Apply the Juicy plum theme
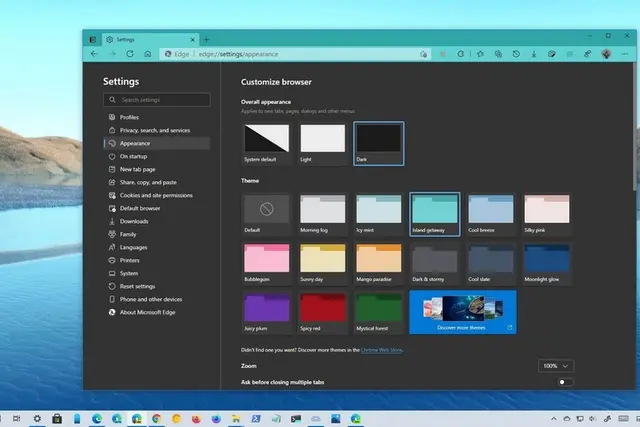This screenshot has height=427, width=640. tap(267, 312)
